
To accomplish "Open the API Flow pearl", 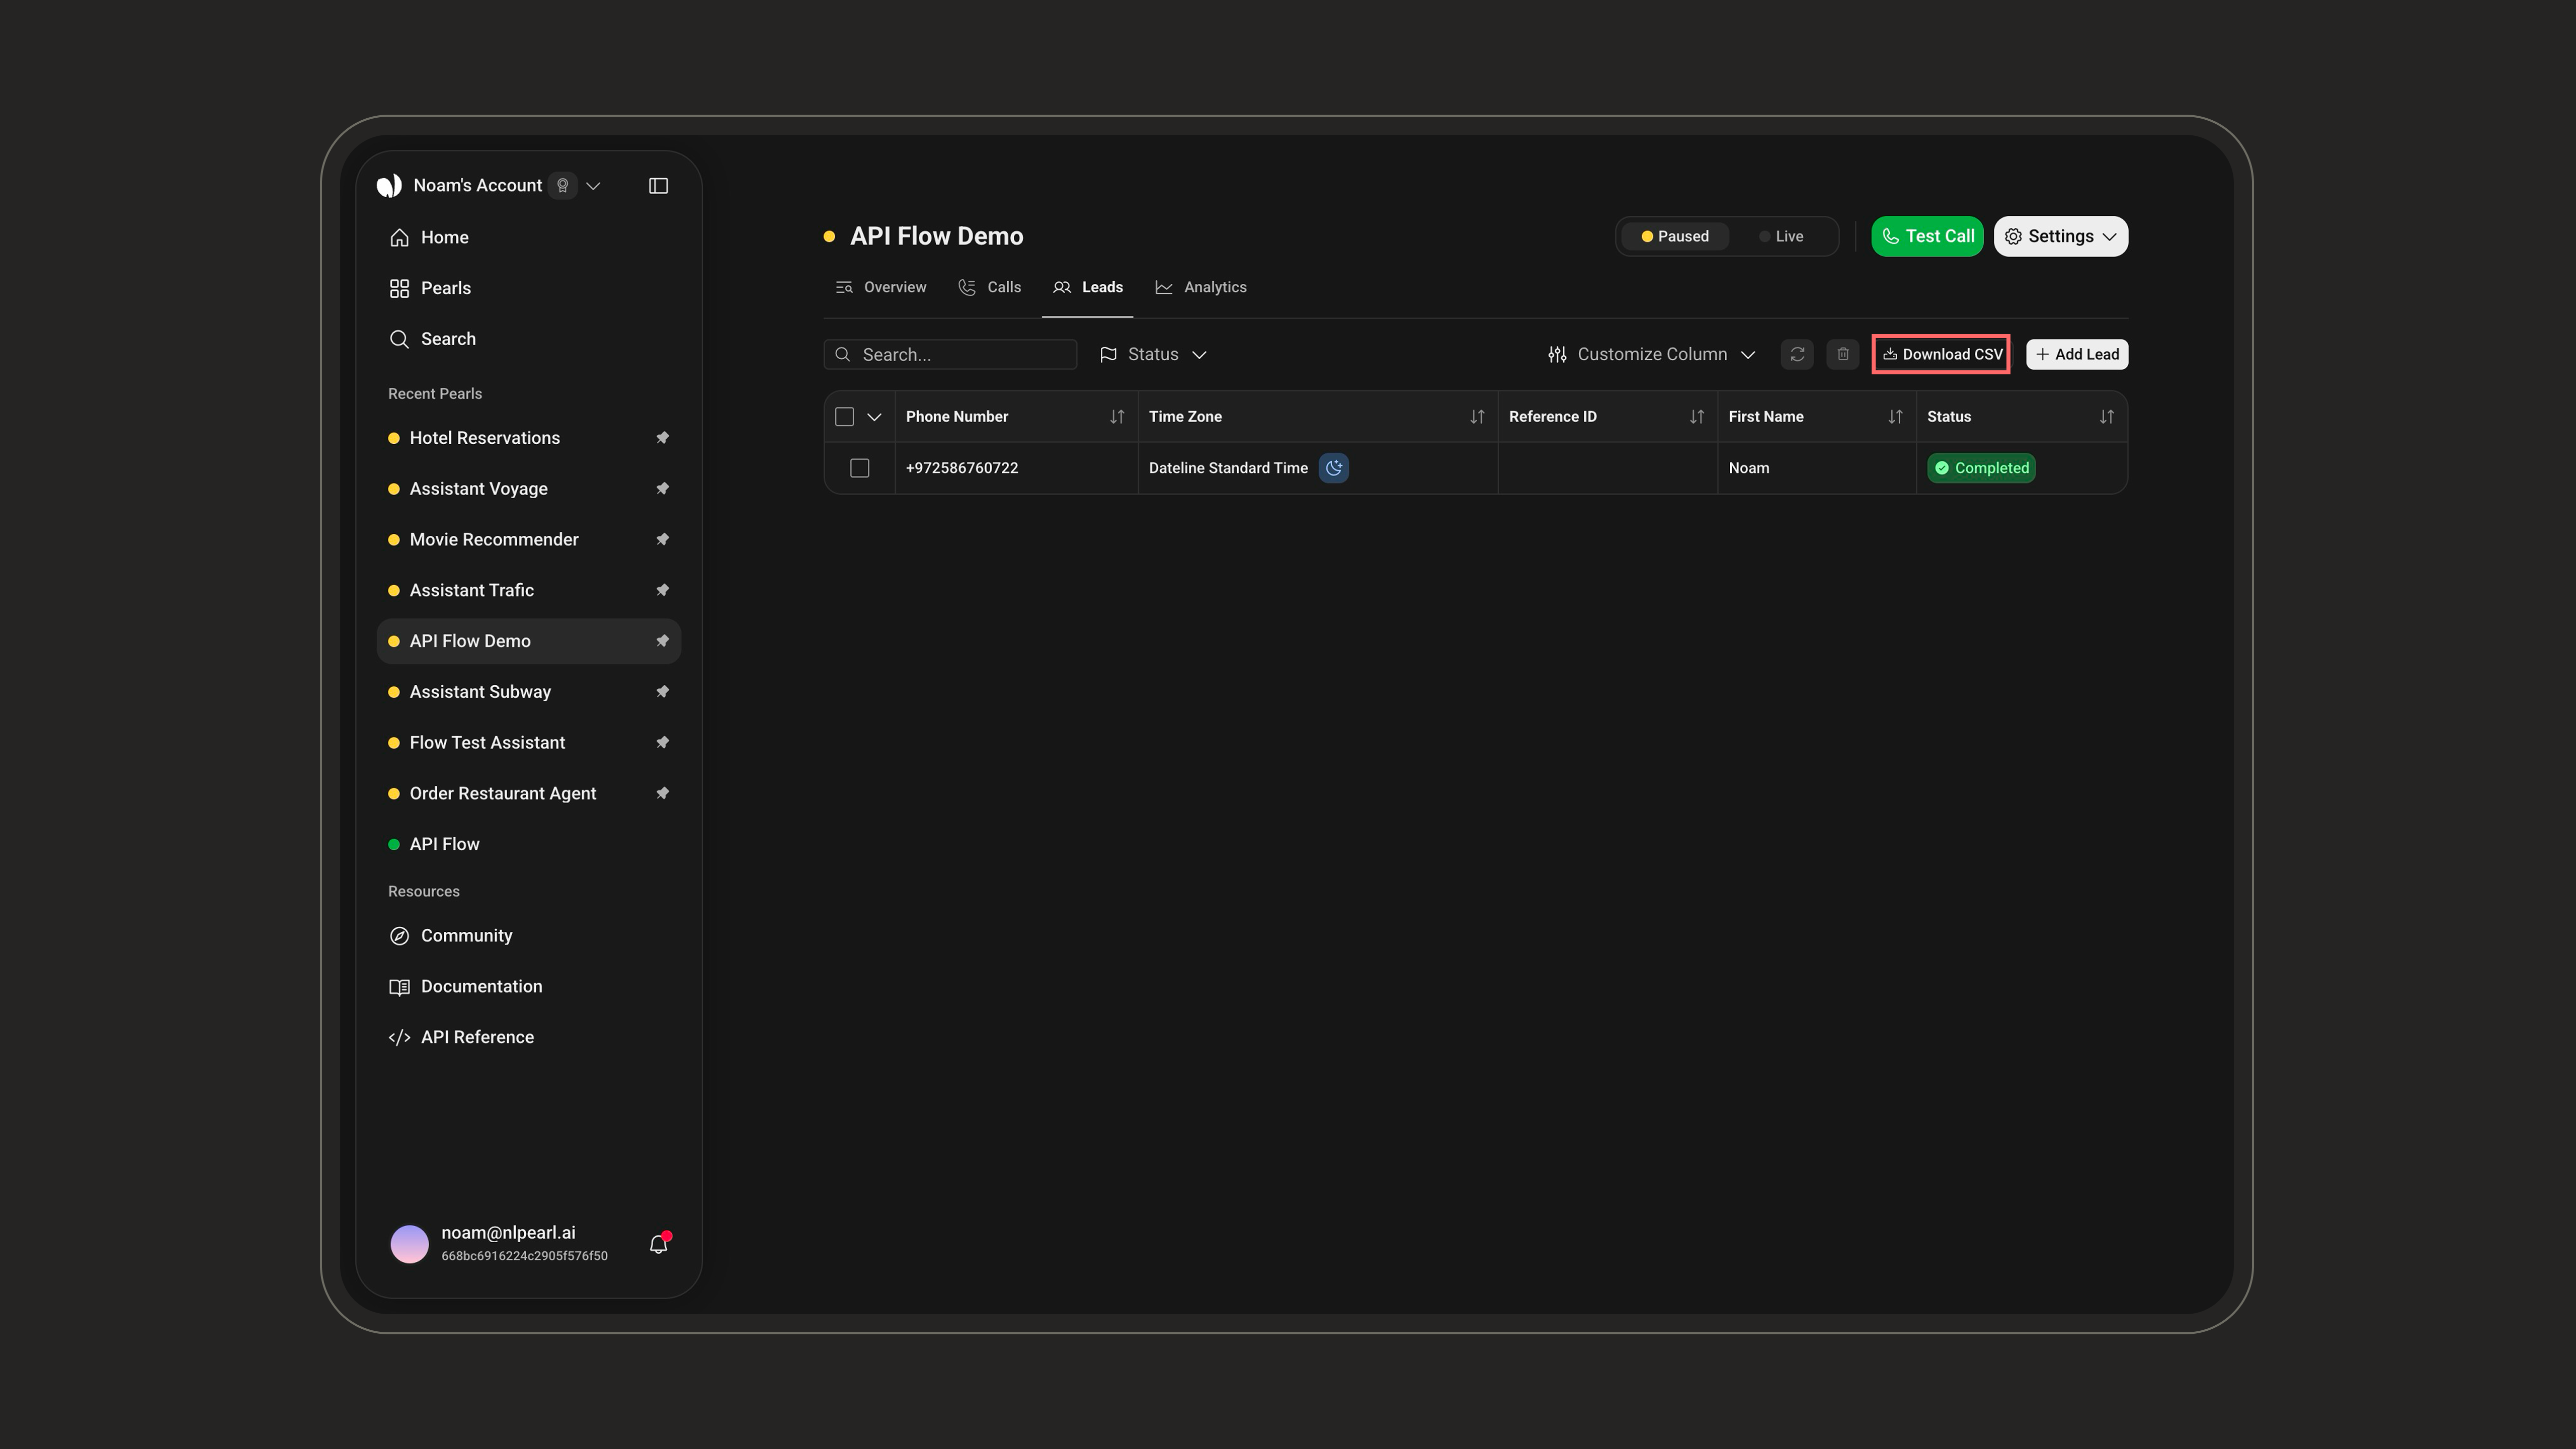I will coord(529,844).
